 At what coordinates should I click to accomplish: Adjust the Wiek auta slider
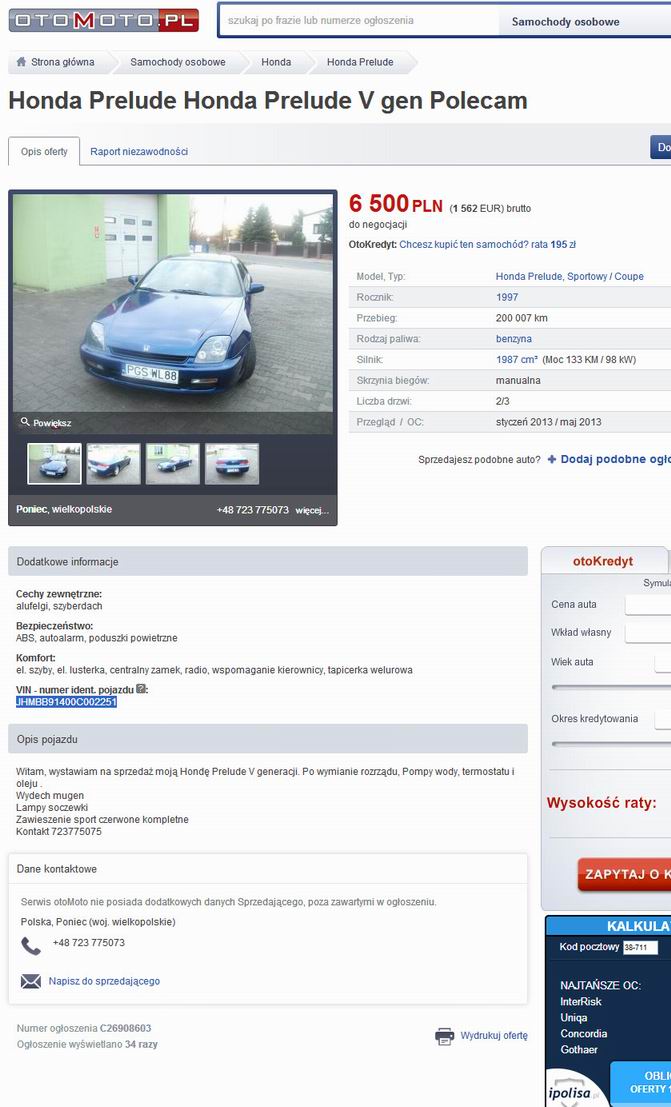(611, 686)
